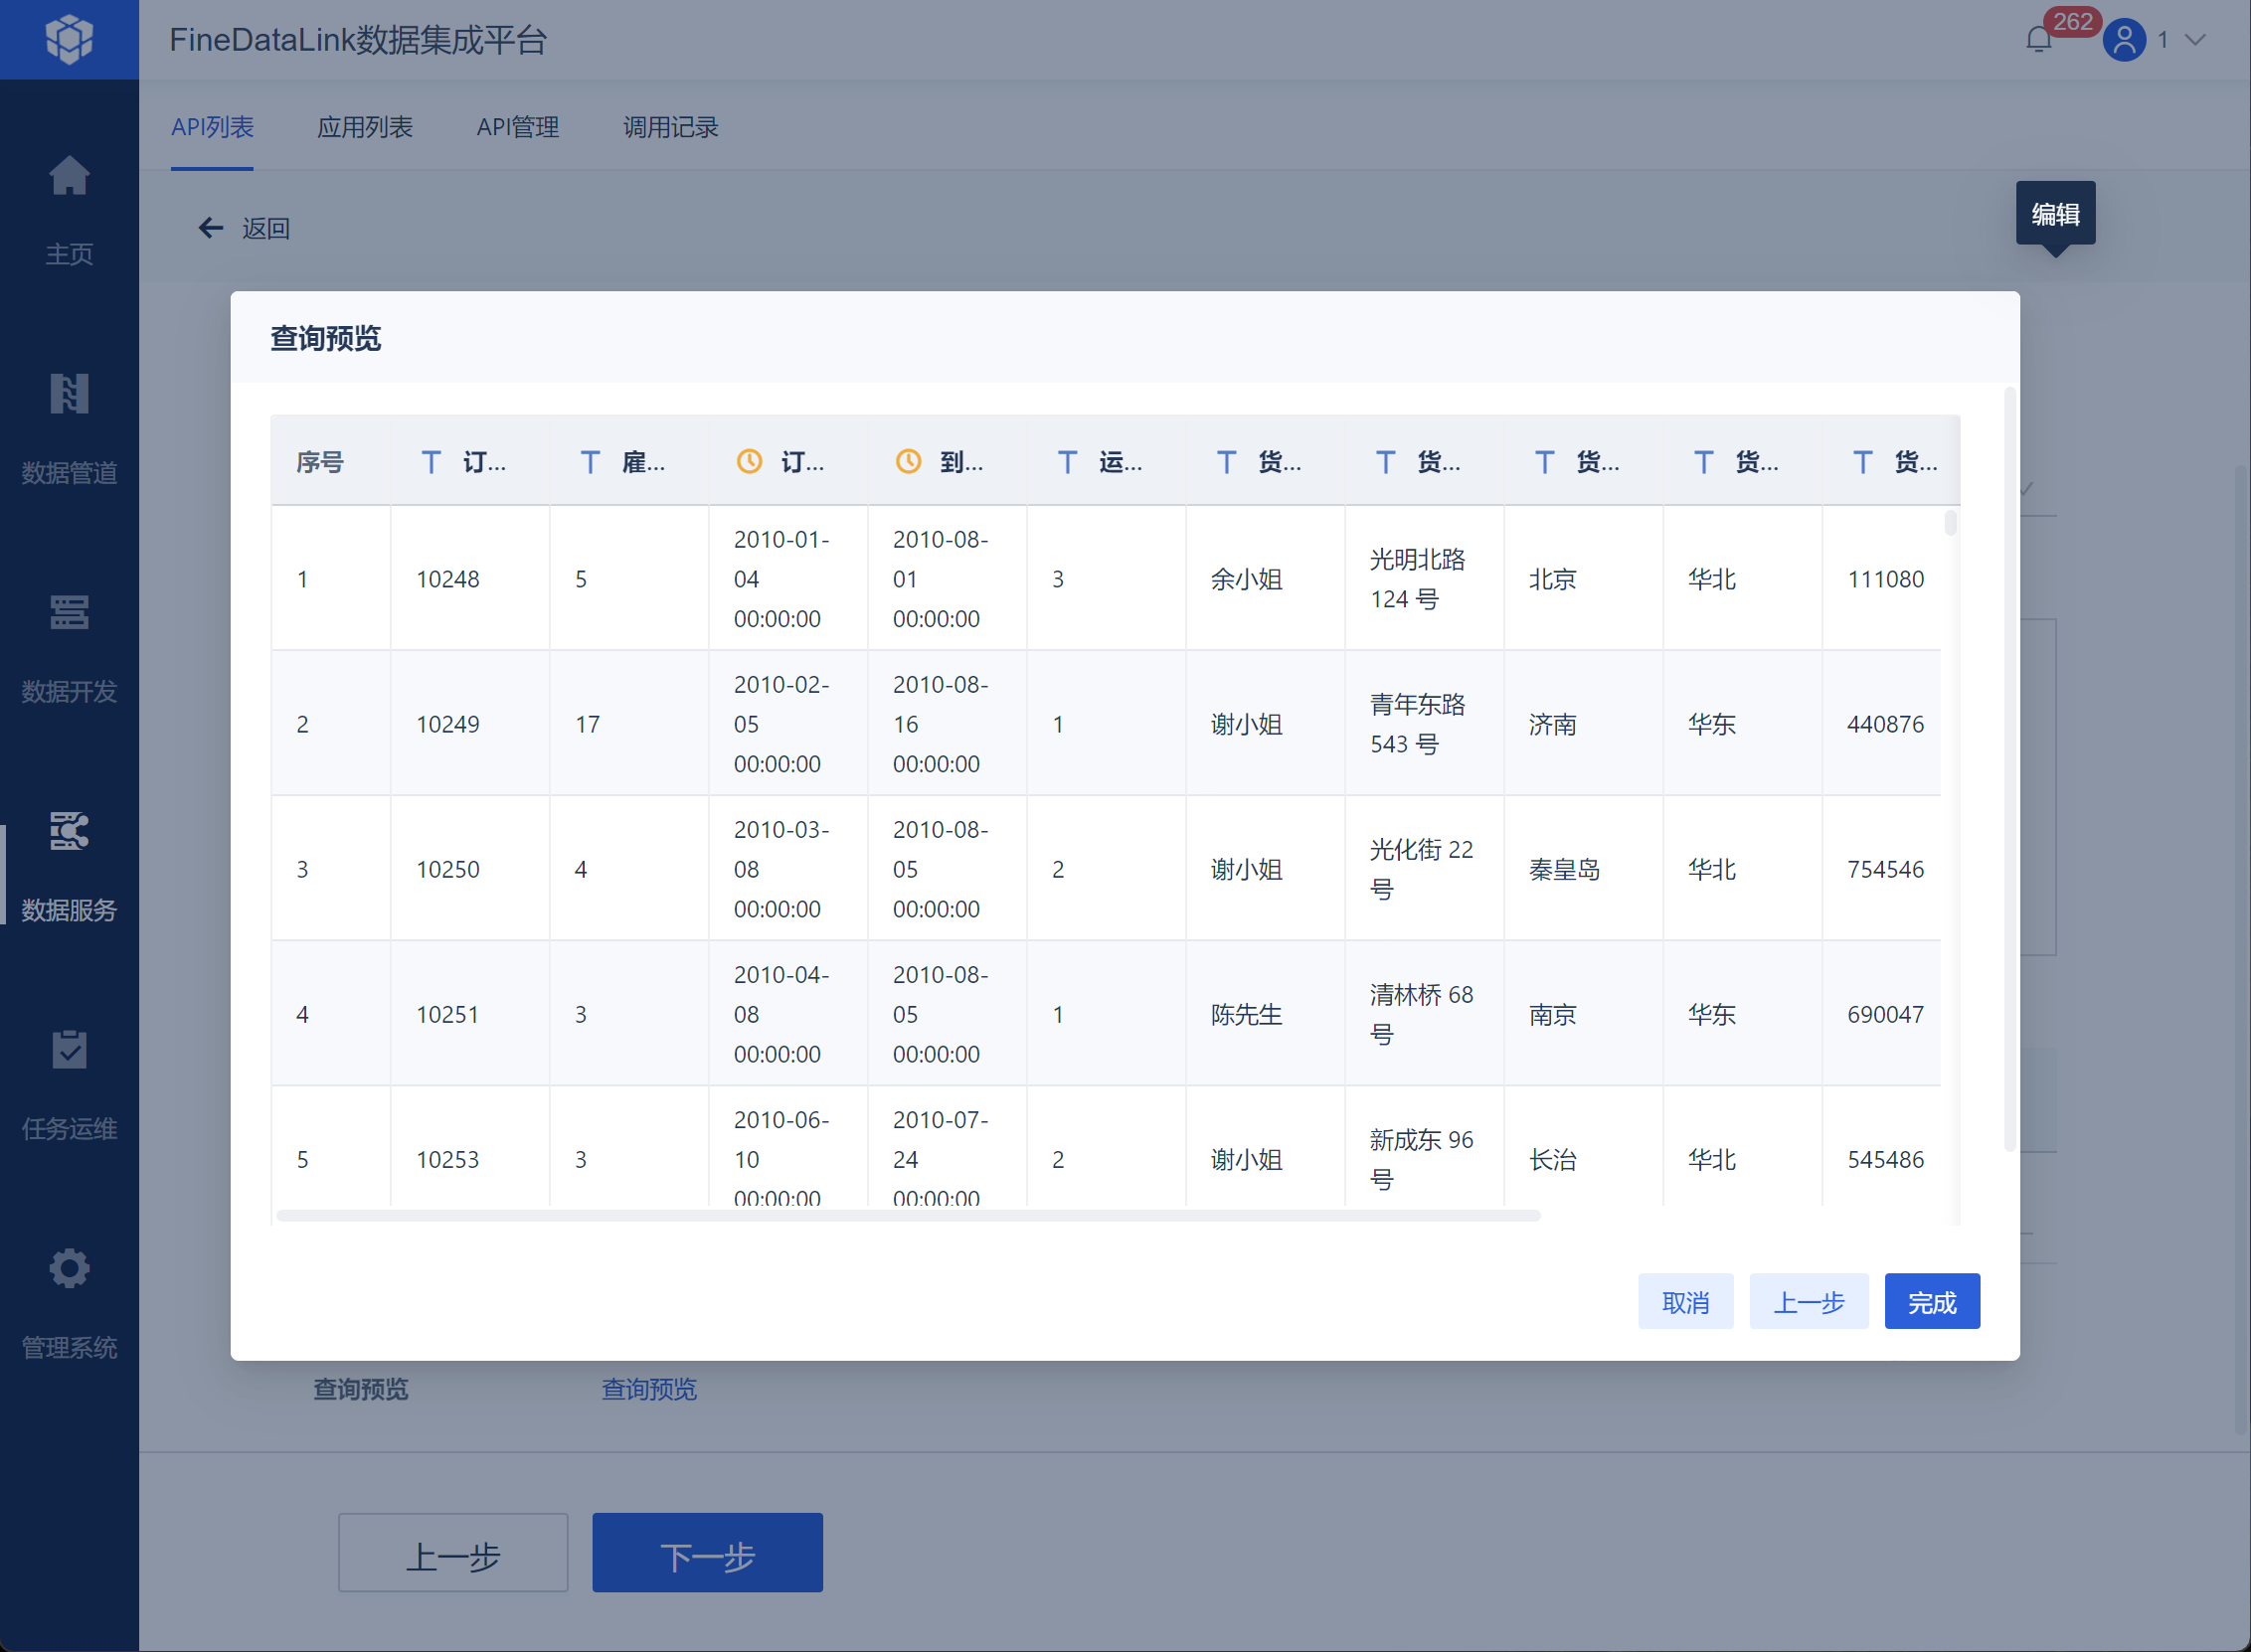Click 取消 cancel button in dialog
The width and height of the screenshot is (2251, 1652).
[x=1685, y=1301]
